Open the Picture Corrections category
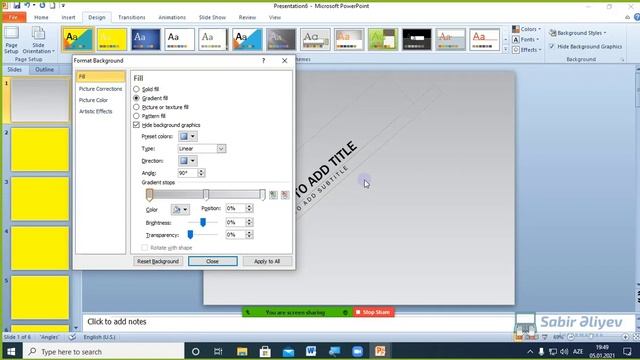This screenshot has height=360, width=640. tap(100, 89)
